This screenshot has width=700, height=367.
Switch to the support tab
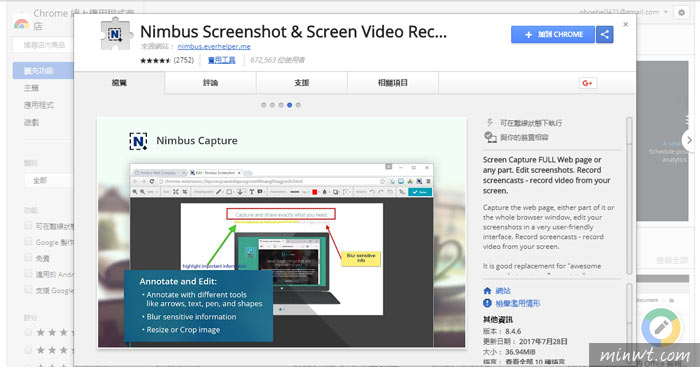(x=301, y=83)
